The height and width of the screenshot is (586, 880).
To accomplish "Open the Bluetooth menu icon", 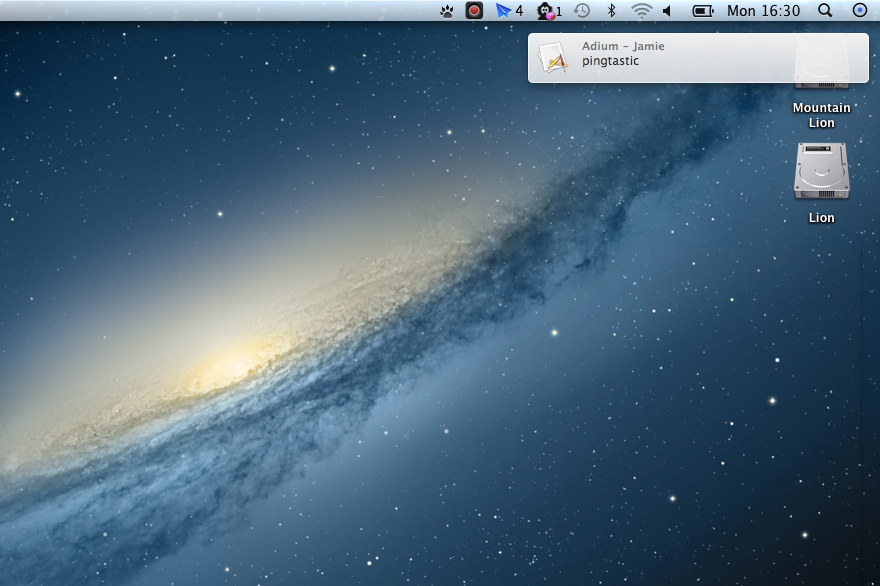I will (612, 11).
